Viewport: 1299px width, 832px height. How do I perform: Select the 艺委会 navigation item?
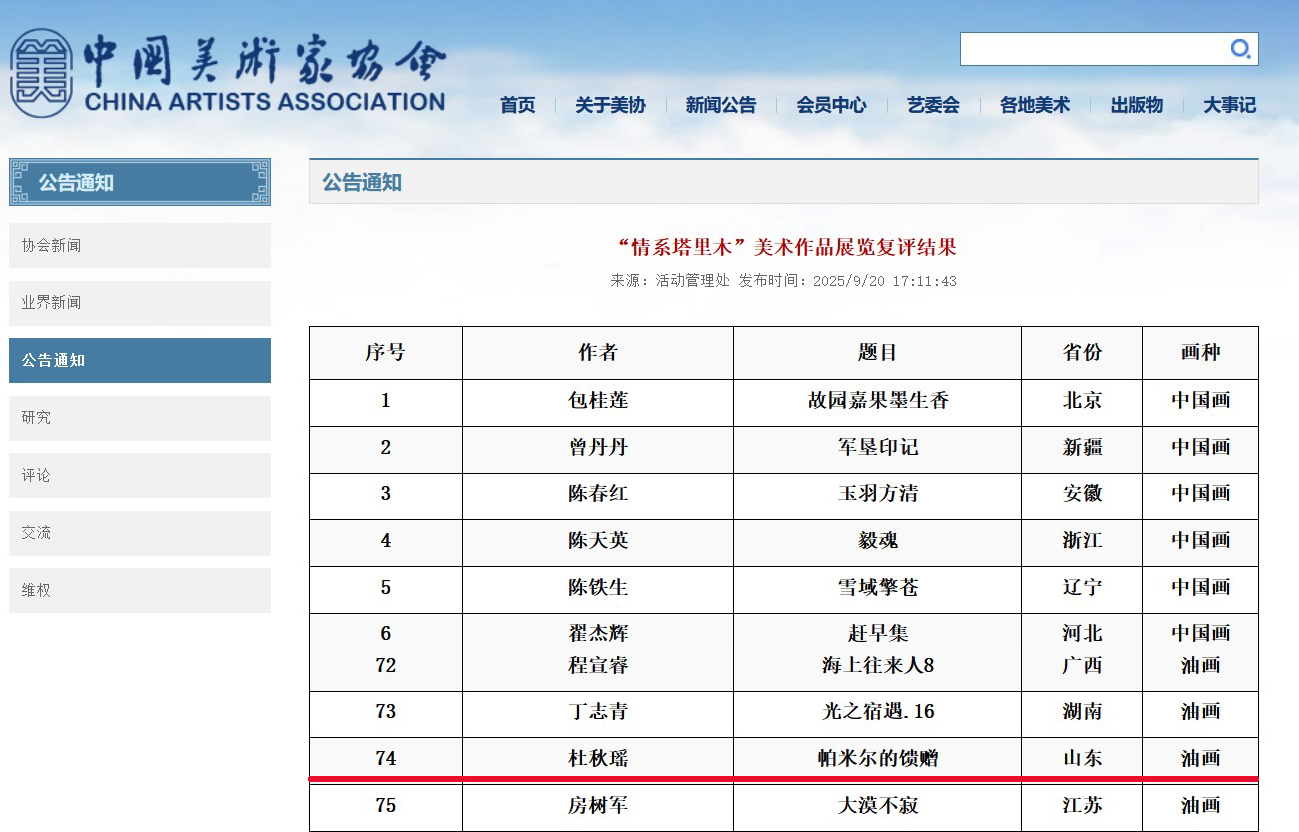933,105
